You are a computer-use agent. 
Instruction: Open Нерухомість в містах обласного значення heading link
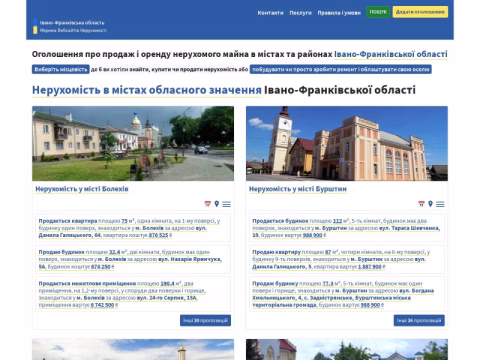147,90
